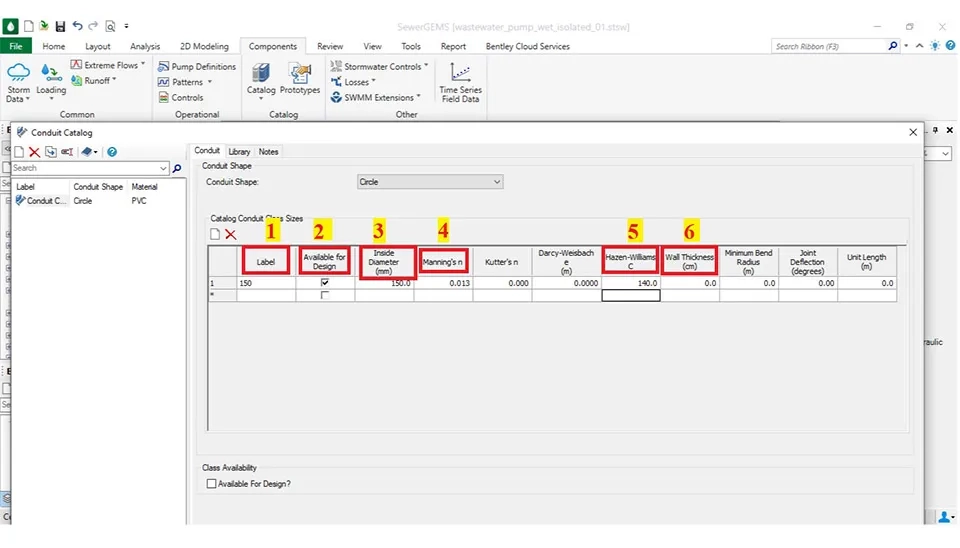
Task: Add a new conduit class size row
Action: (214, 234)
